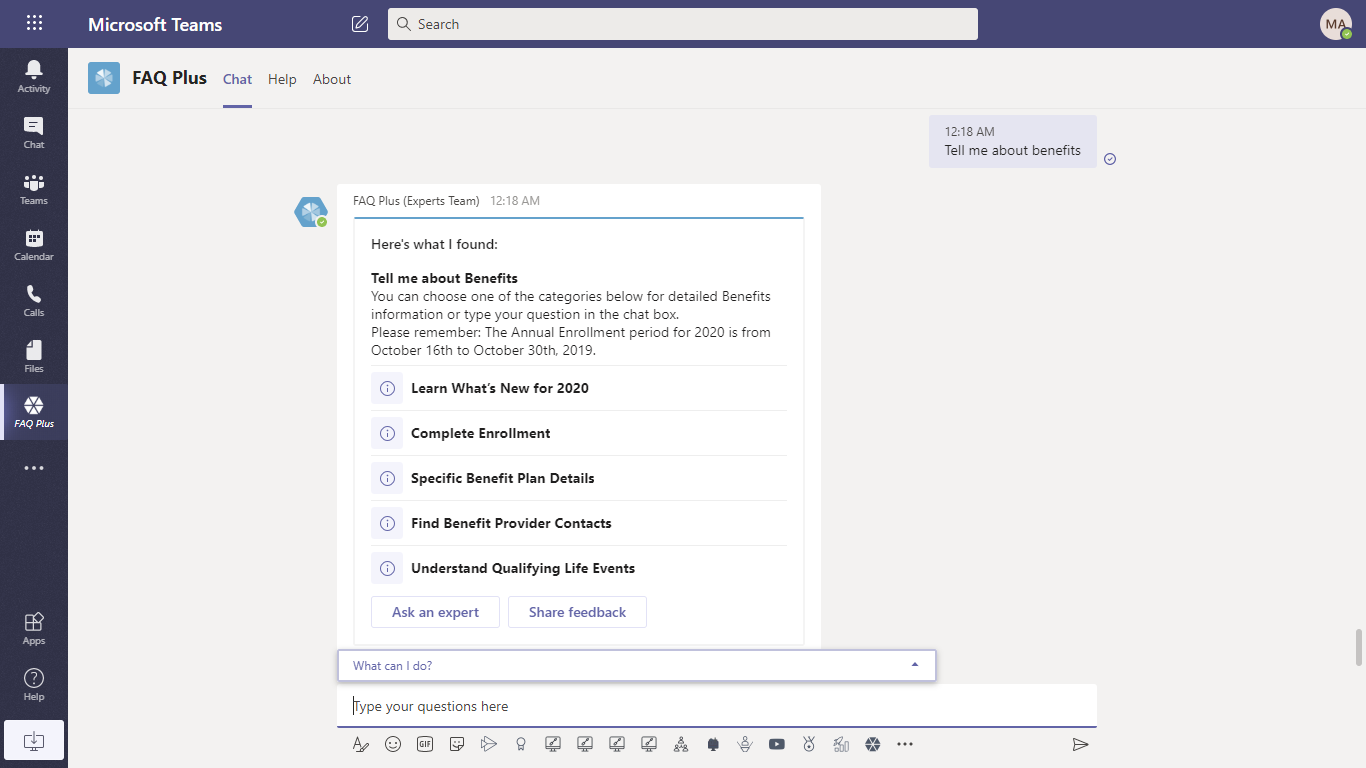The width and height of the screenshot is (1366, 768).
Task: Click the YouTube icon in compose bar
Action: [x=777, y=744]
